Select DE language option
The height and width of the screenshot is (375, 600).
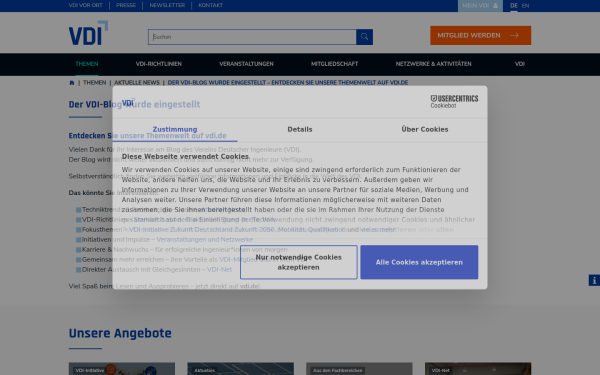tap(514, 6)
